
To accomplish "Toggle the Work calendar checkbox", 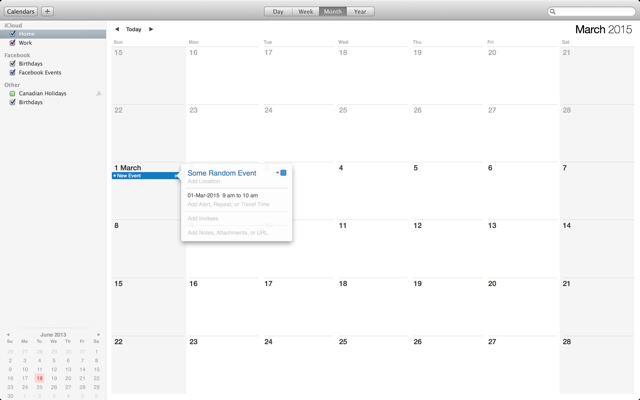I will (13, 42).
